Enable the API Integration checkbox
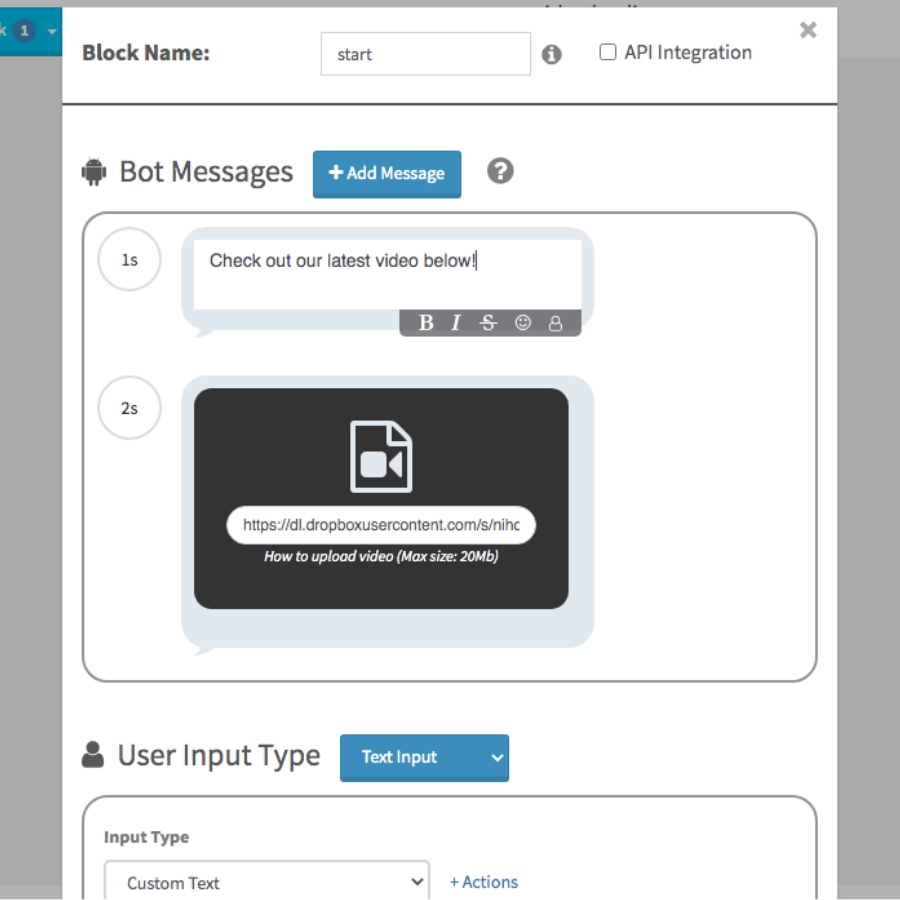The width and height of the screenshot is (900, 900). point(607,52)
